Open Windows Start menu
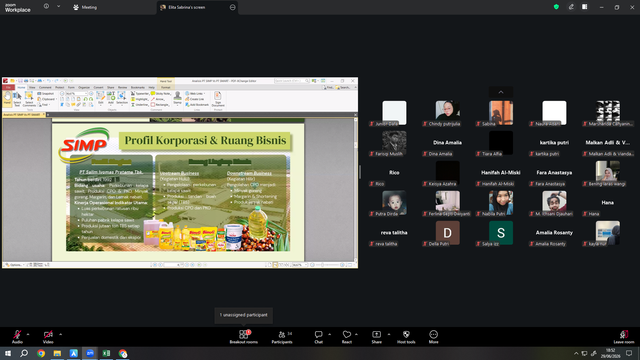The width and height of the screenshot is (640, 360). pyautogui.click(x=8, y=353)
